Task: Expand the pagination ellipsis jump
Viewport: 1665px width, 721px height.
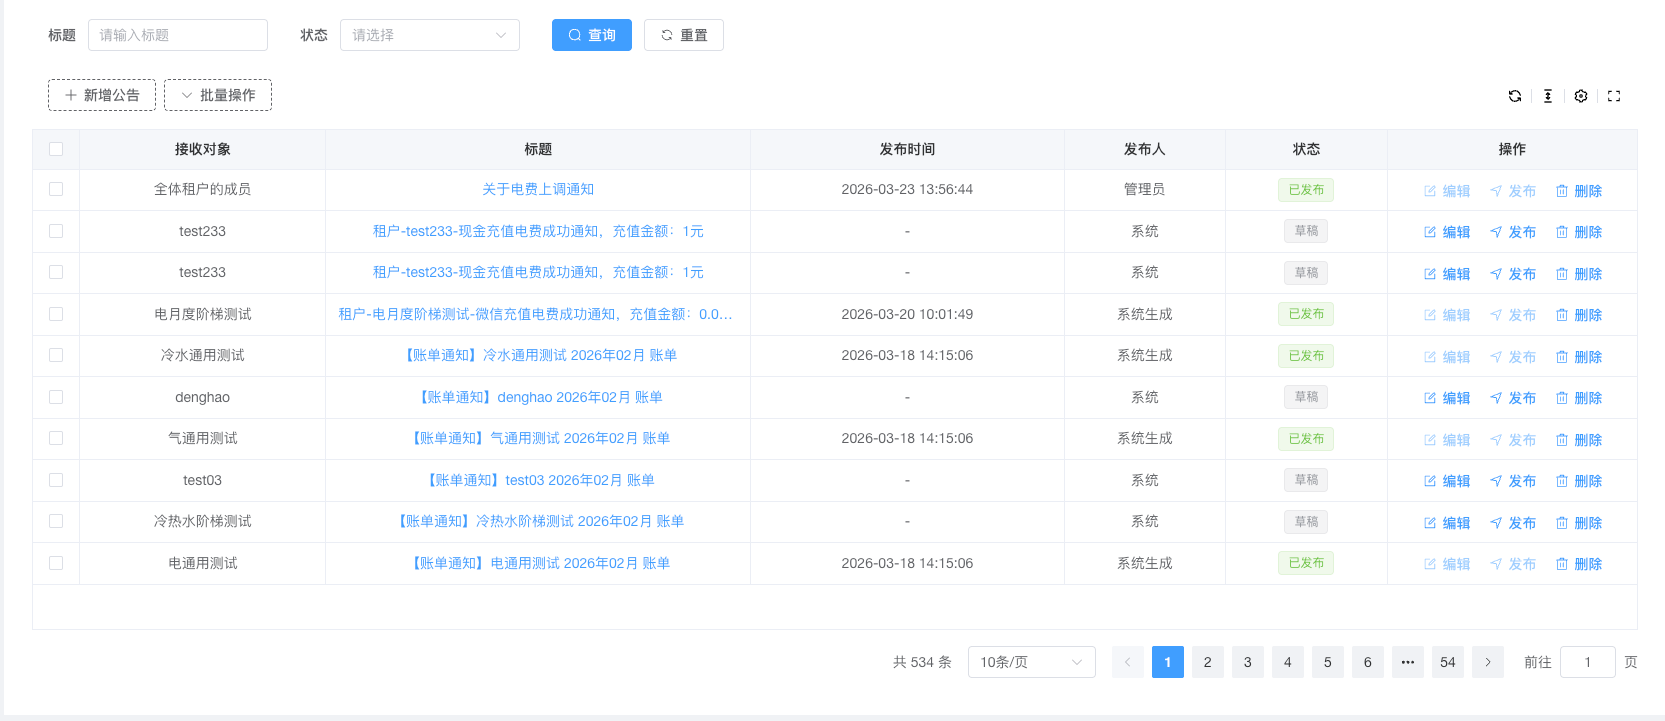Action: [1408, 662]
